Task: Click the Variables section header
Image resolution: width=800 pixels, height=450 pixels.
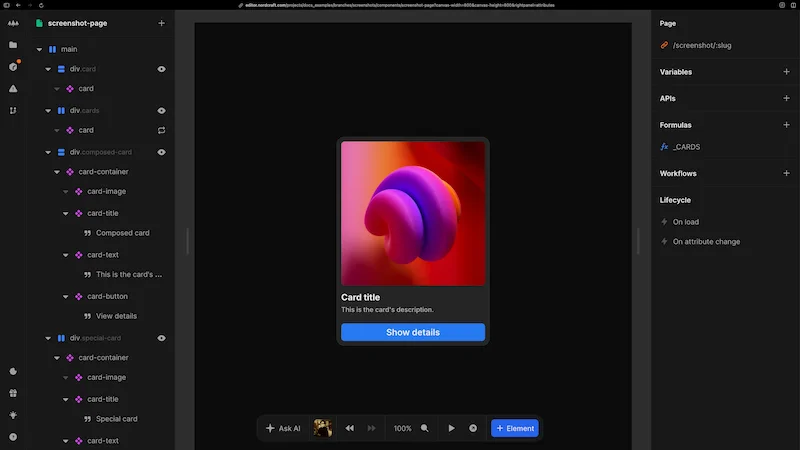Action: 676,72
